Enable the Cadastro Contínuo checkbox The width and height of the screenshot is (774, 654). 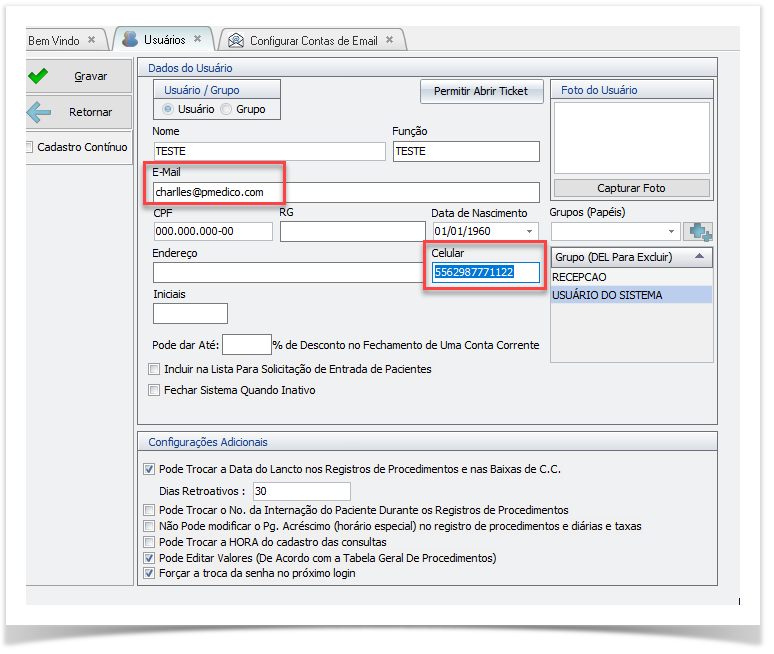click(x=29, y=147)
